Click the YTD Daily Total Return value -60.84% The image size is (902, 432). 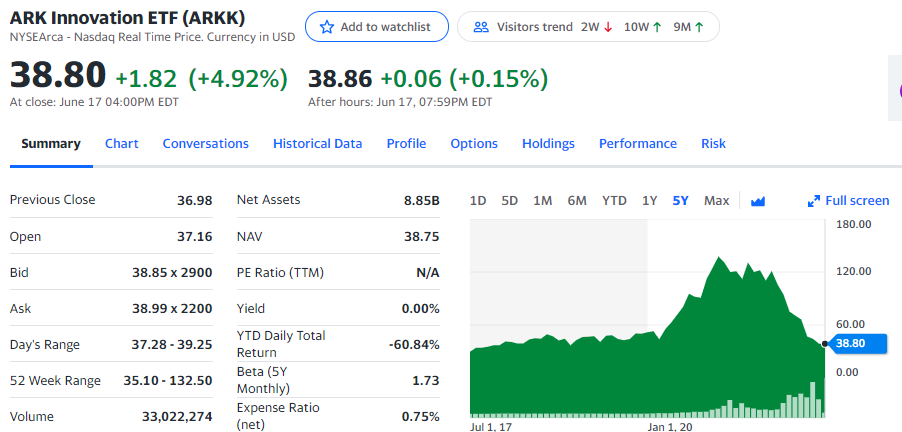(x=414, y=345)
